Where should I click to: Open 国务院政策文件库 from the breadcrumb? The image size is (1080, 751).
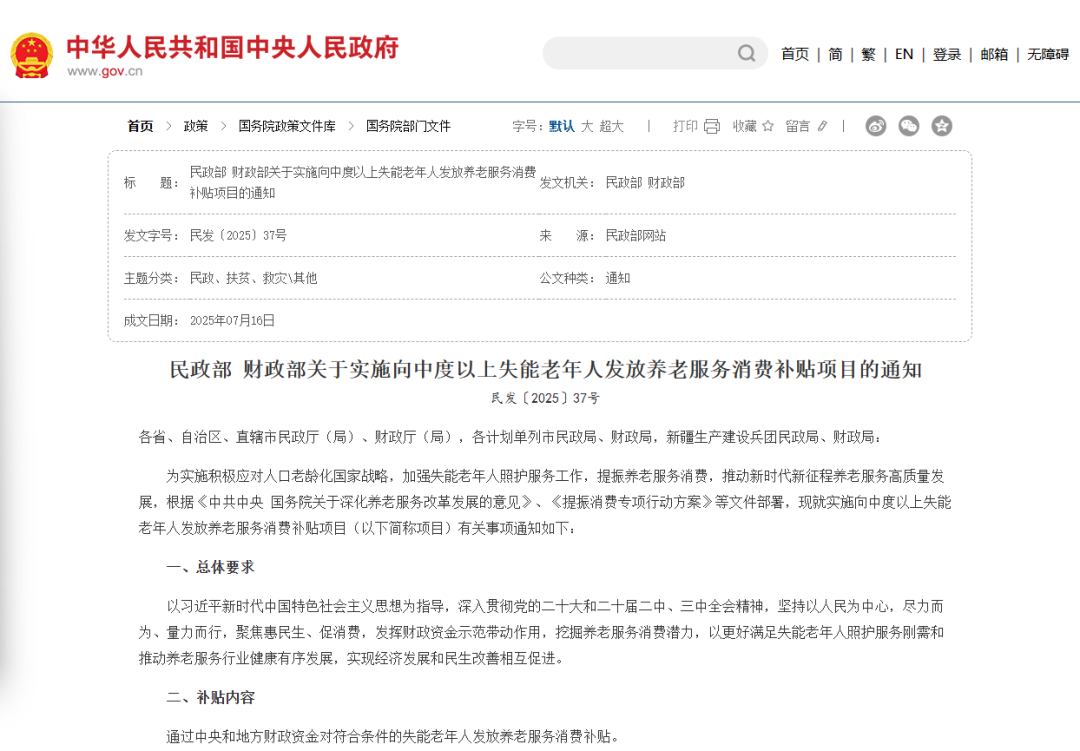pyautogui.click(x=286, y=126)
